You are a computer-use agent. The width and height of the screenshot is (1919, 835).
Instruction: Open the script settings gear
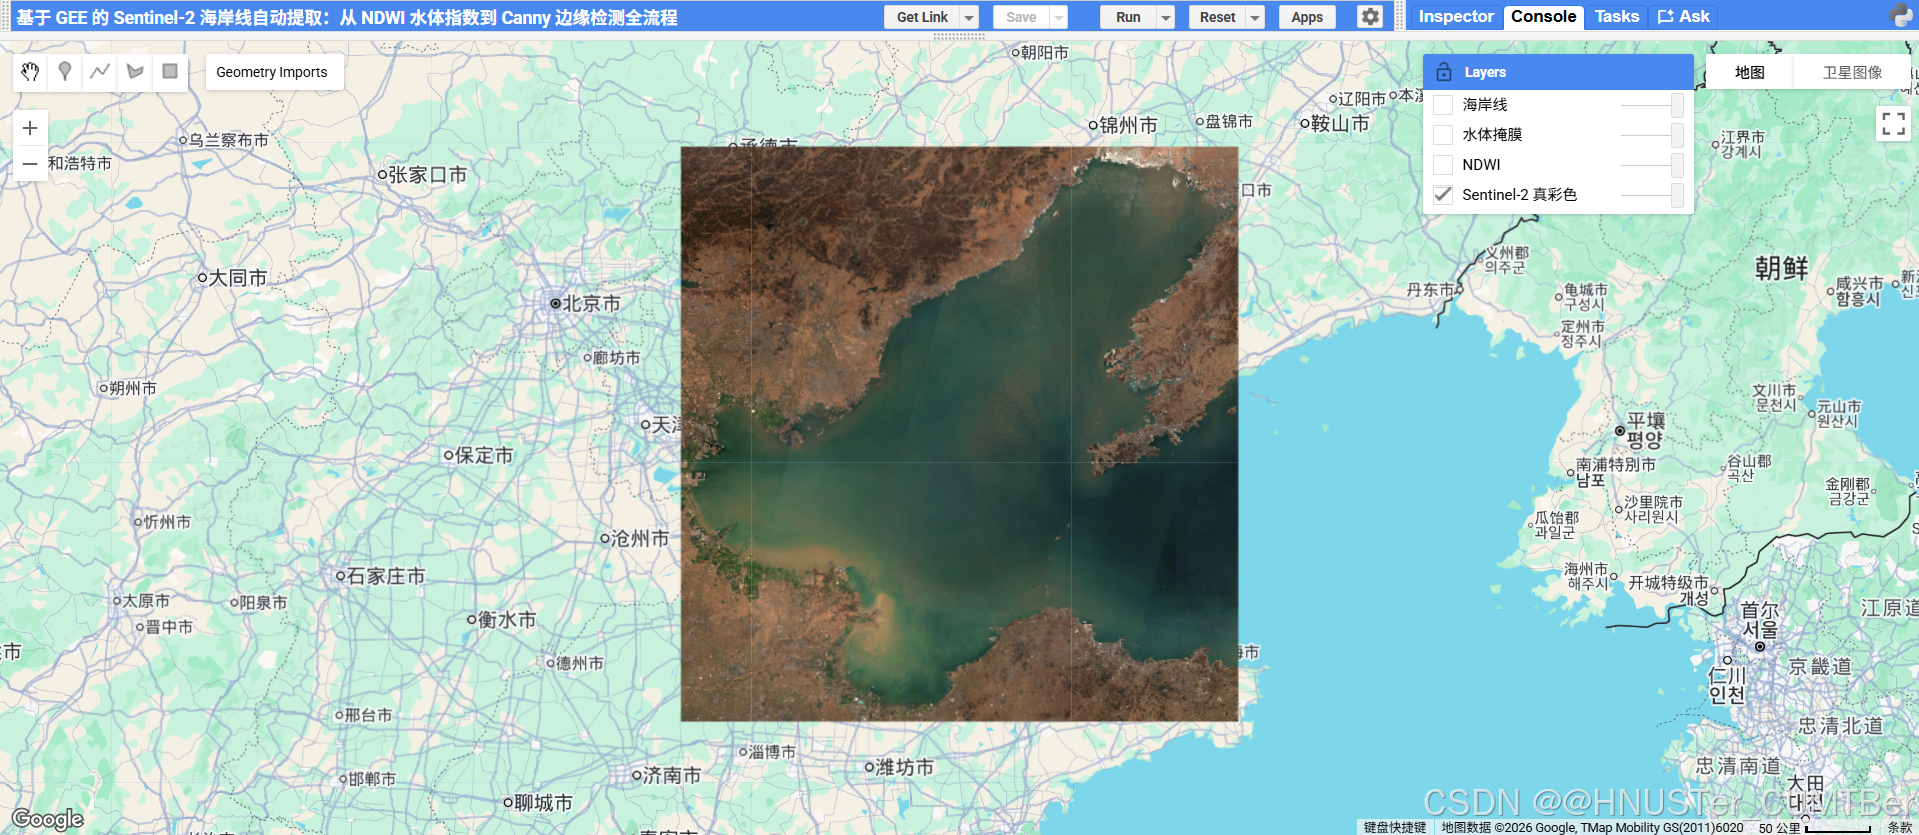pyautogui.click(x=1370, y=17)
